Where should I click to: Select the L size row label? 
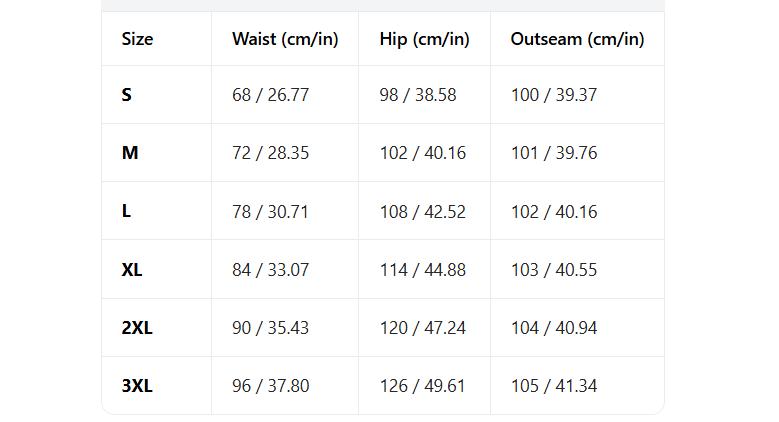[126, 211]
